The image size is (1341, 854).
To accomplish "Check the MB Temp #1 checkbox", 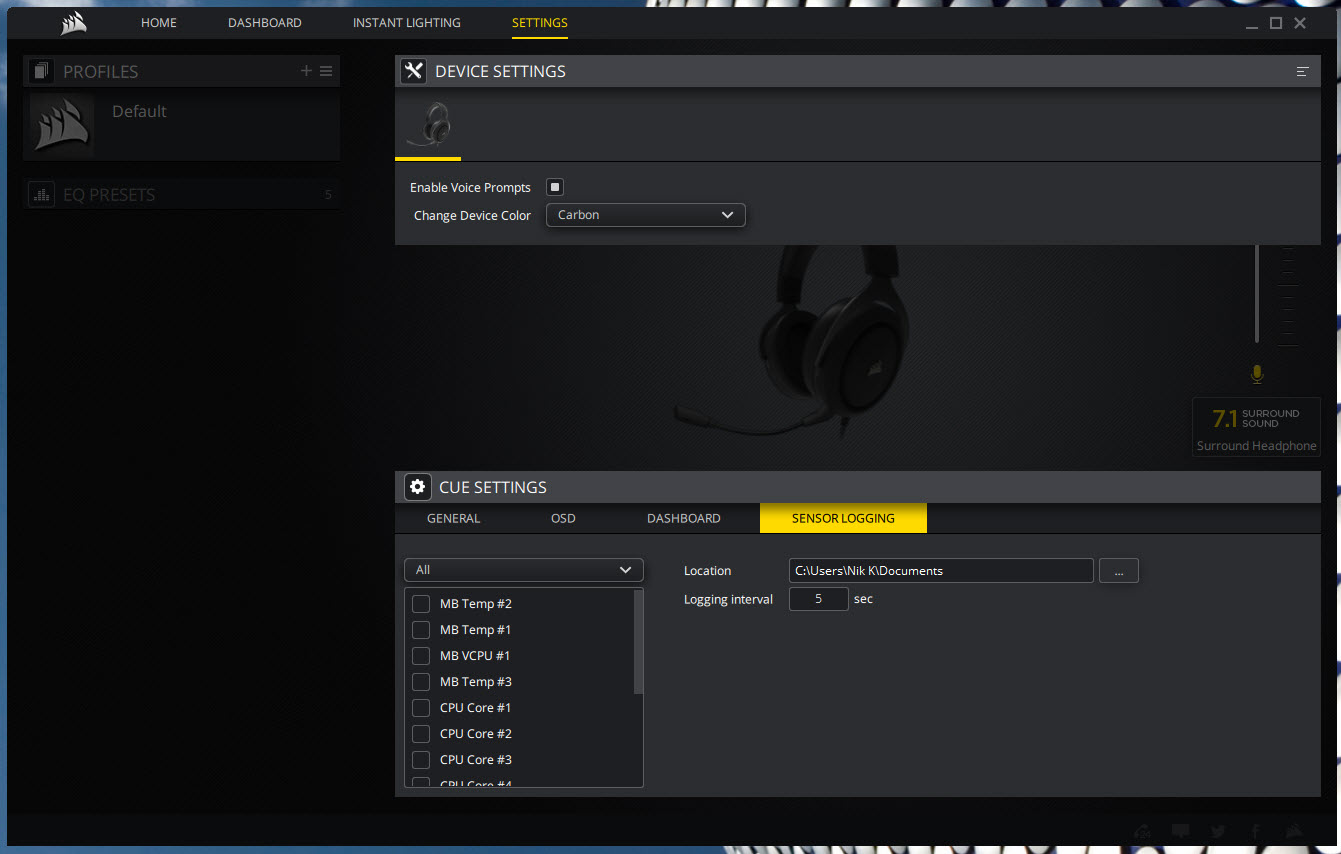I will 421,630.
